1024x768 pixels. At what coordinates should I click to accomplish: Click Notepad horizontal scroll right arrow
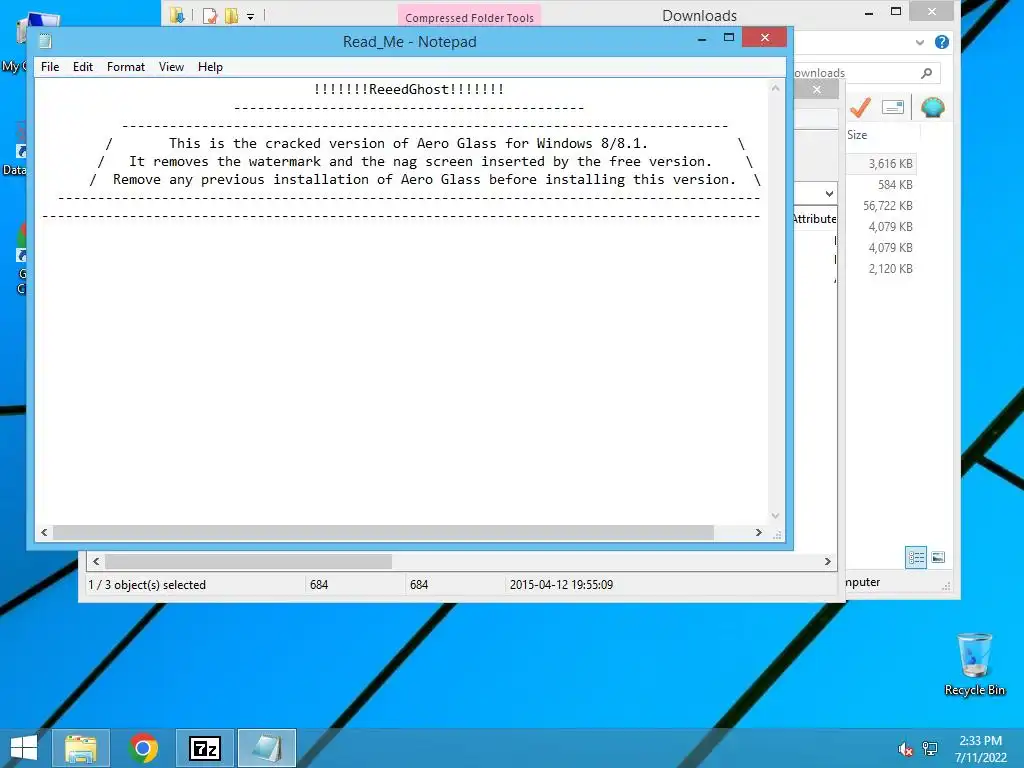758,532
